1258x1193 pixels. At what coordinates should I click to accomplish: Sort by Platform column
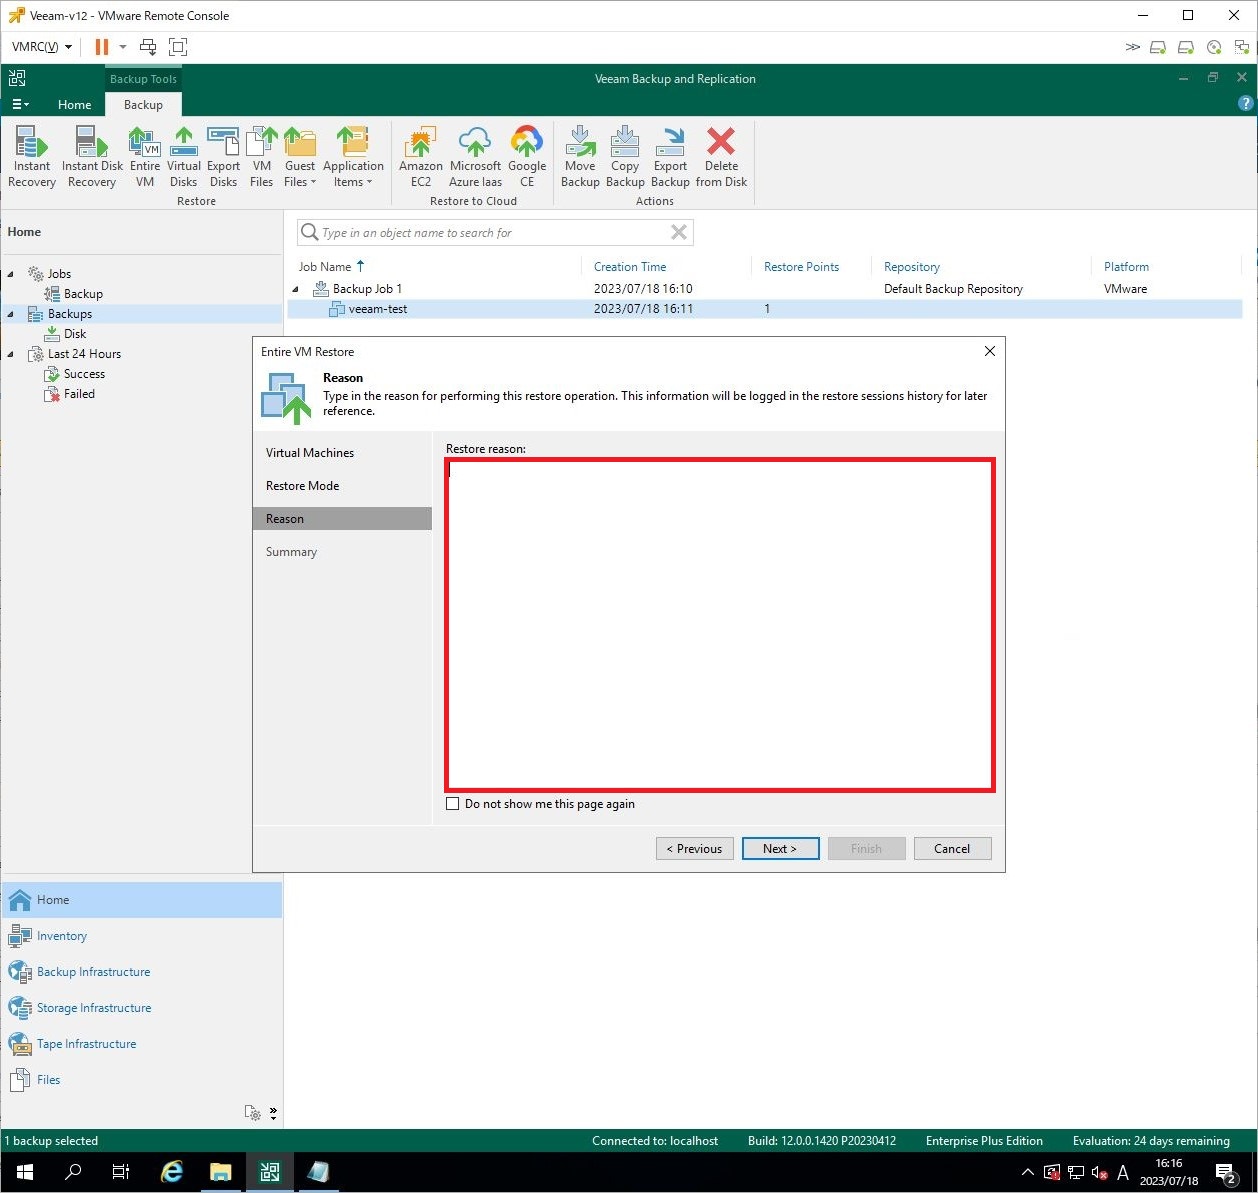click(x=1126, y=267)
